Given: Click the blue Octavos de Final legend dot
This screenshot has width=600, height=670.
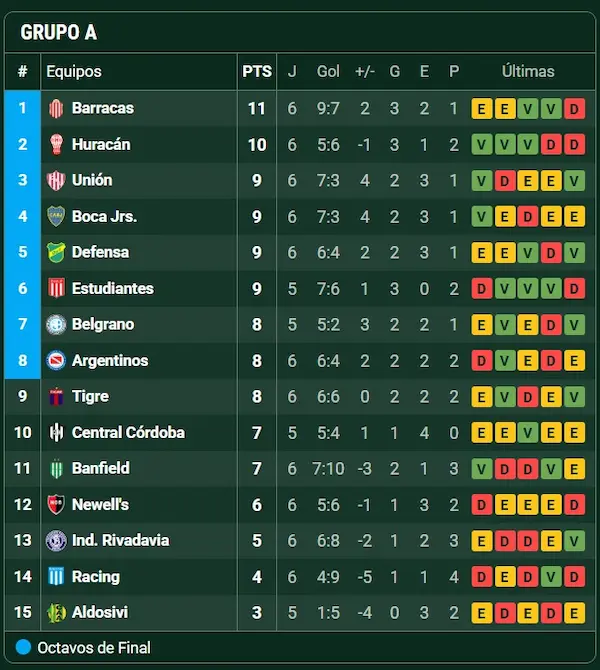Looking at the screenshot, I should coord(24,647).
